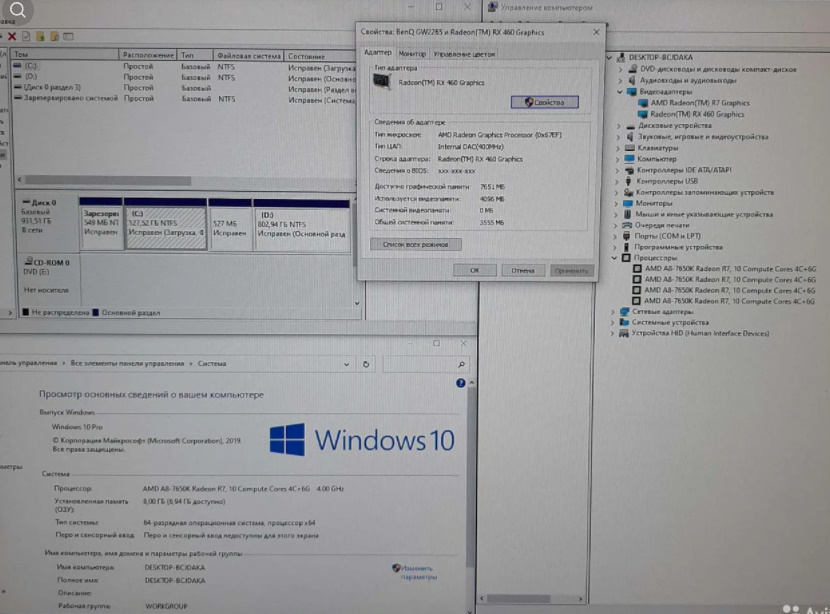Click Мыши и иные указывающие устройства icon
830x614 pixels.
click(627, 214)
